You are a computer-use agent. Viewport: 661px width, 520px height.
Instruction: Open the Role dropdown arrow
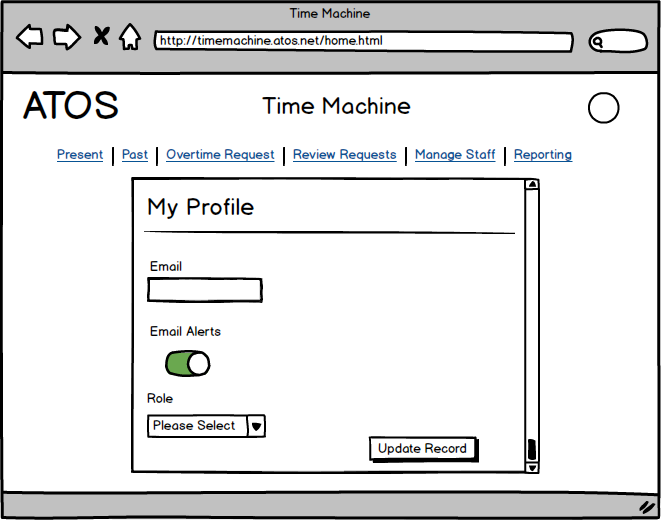click(x=256, y=426)
